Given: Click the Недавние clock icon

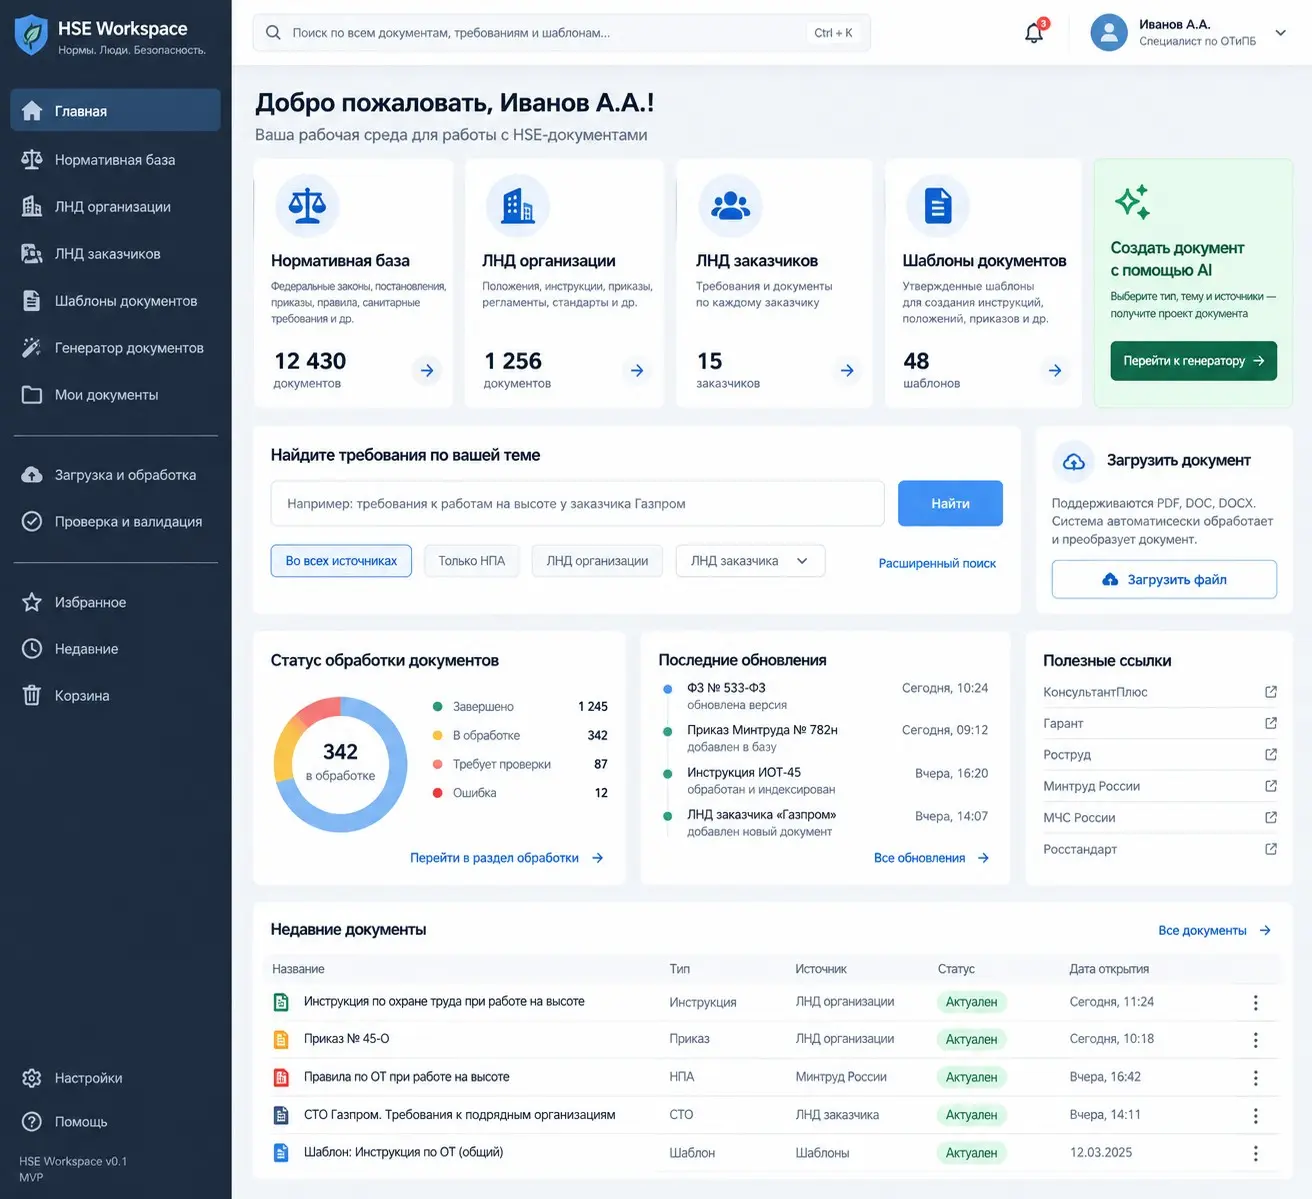Looking at the screenshot, I should tap(32, 648).
